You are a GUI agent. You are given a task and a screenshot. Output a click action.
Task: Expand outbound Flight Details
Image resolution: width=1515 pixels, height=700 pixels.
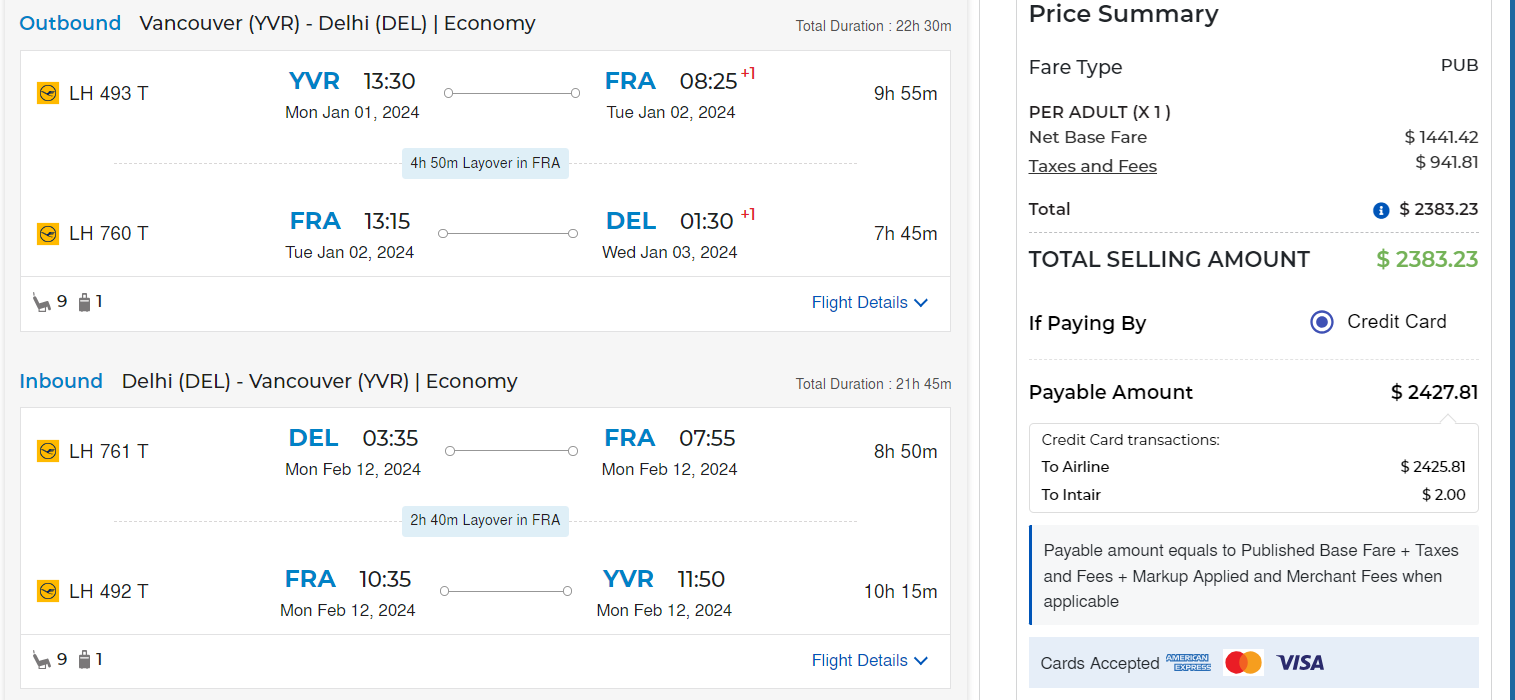click(869, 302)
